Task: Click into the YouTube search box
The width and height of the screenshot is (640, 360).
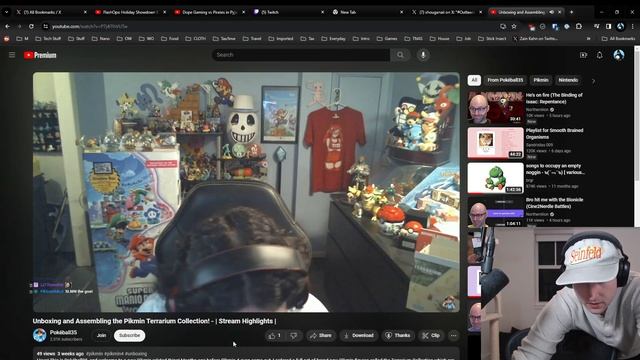Action: pos(301,55)
